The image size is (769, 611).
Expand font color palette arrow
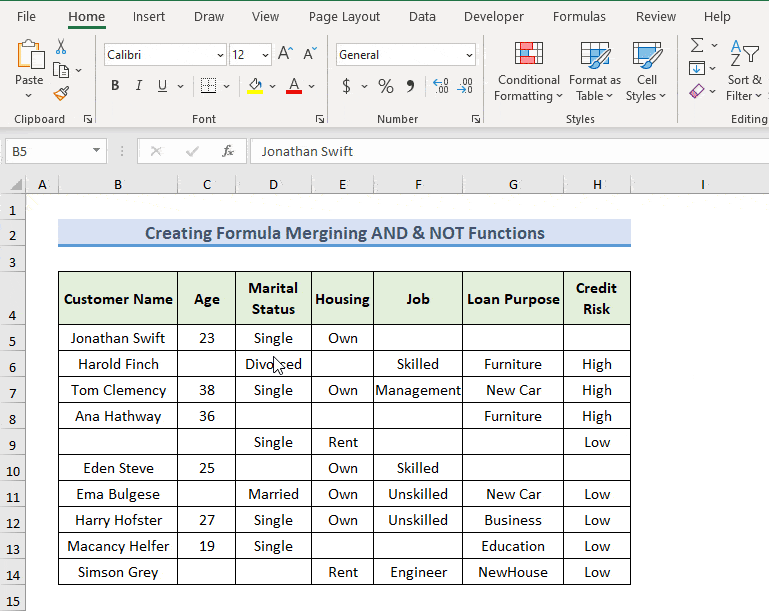coord(311,86)
